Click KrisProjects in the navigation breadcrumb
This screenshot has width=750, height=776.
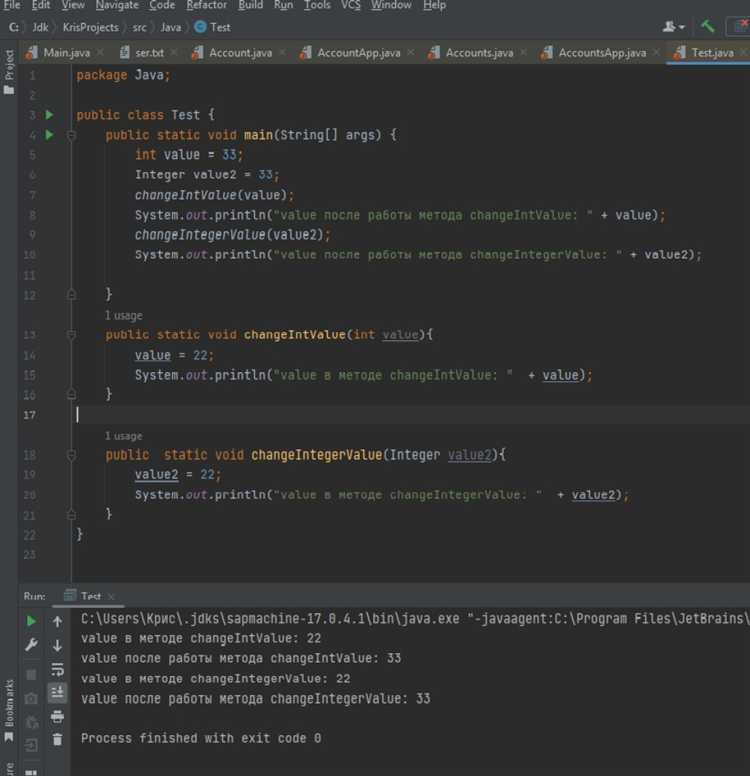(x=91, y=27)
